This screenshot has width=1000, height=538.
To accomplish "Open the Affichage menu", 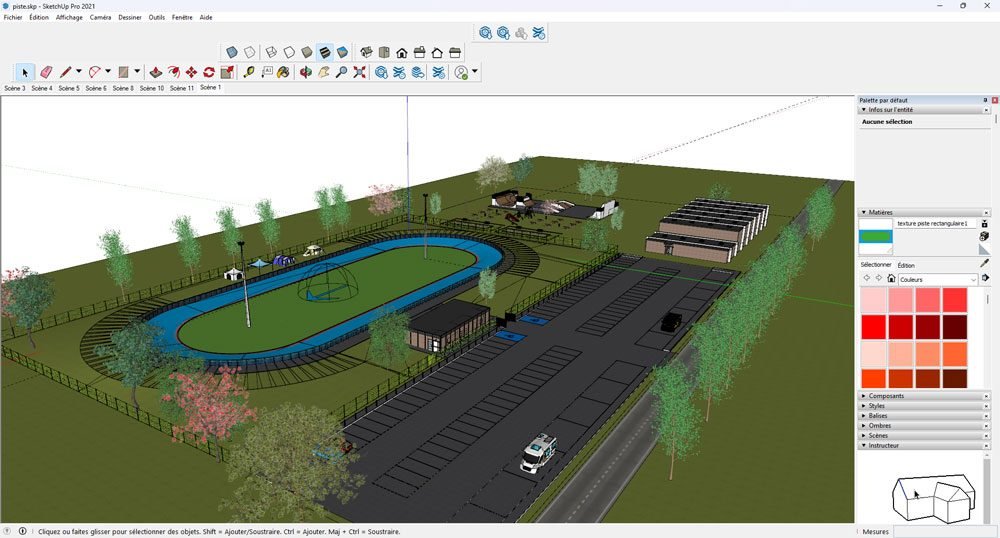I will (69, 17).
